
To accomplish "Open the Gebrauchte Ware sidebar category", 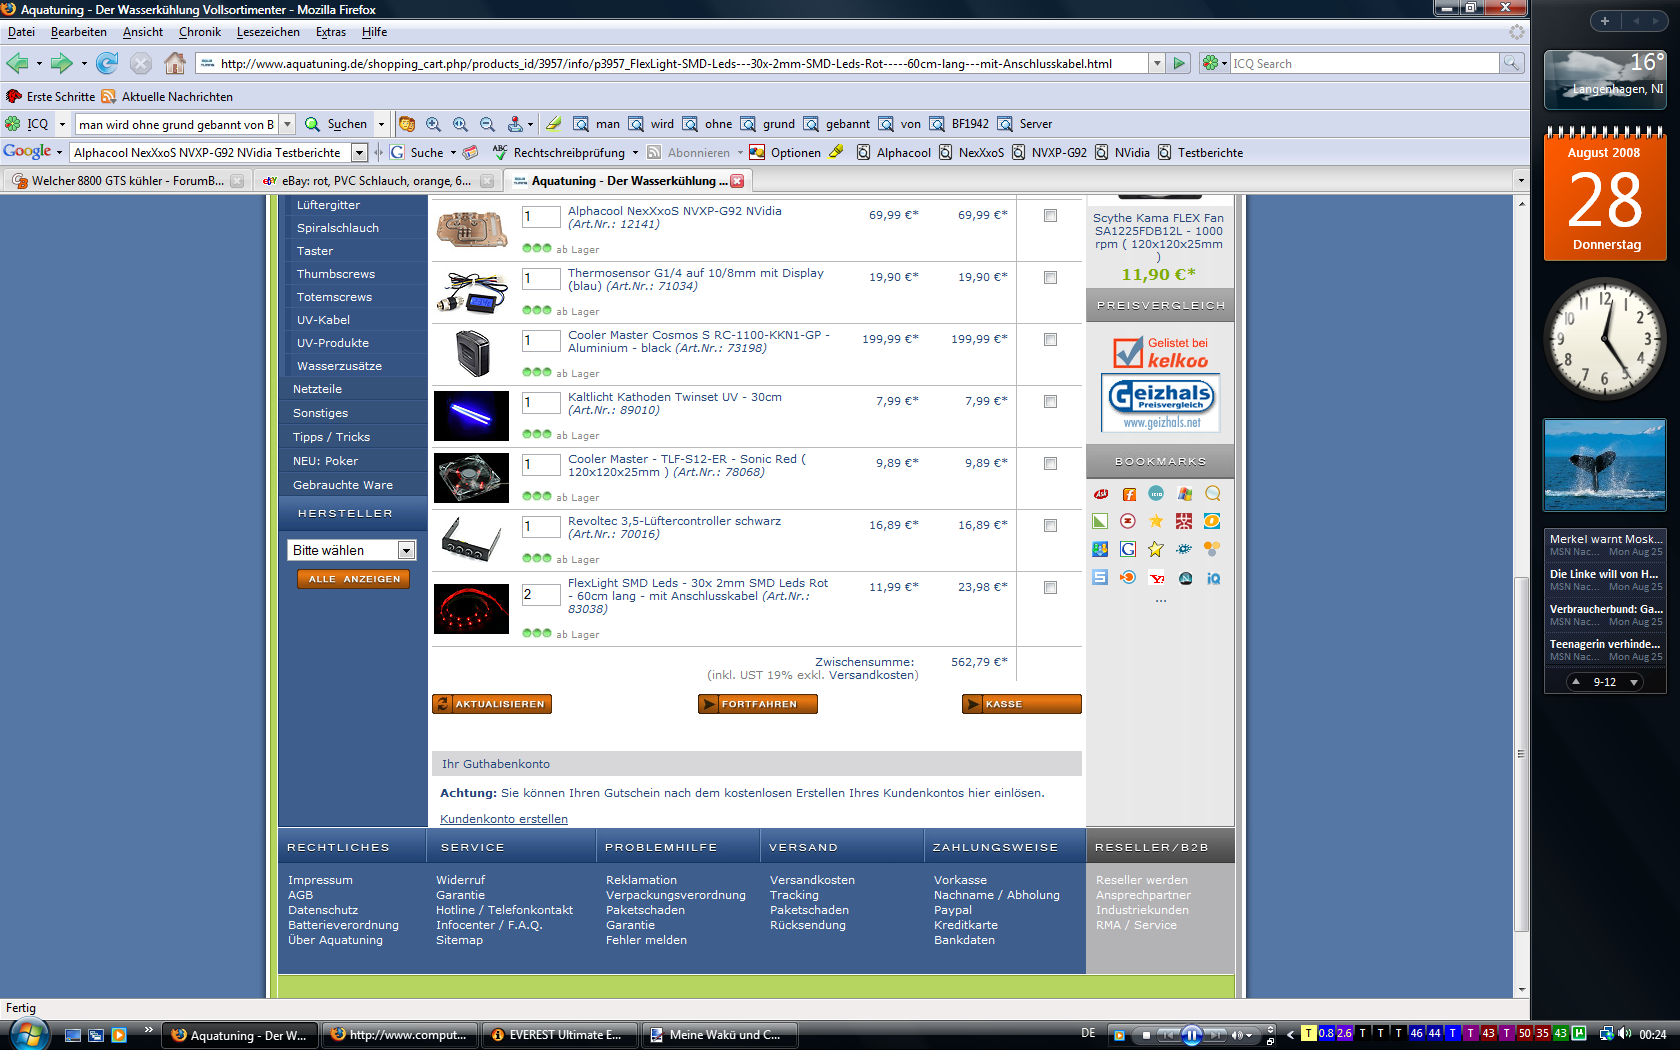I will point(343,485).
